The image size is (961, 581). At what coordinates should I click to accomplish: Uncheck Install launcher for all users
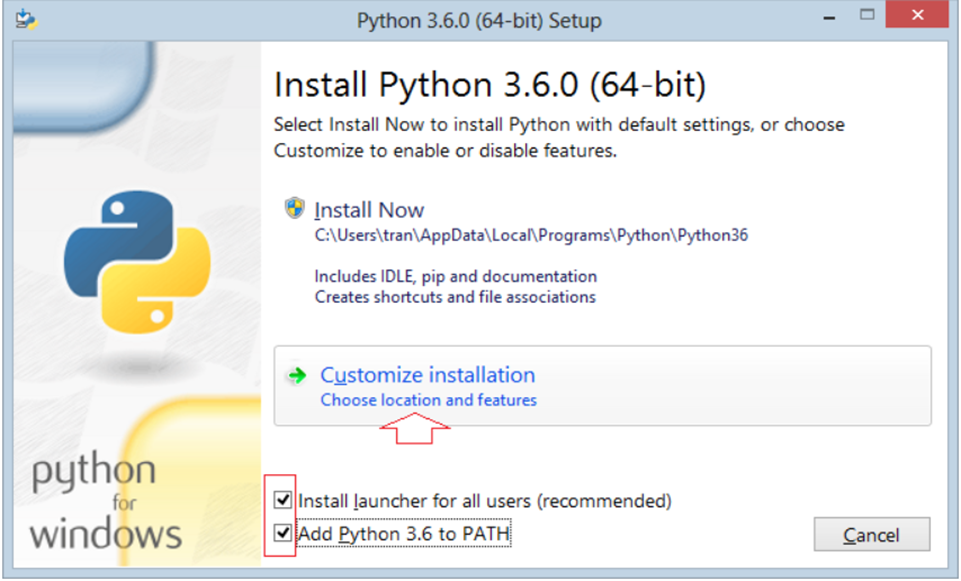283,500
